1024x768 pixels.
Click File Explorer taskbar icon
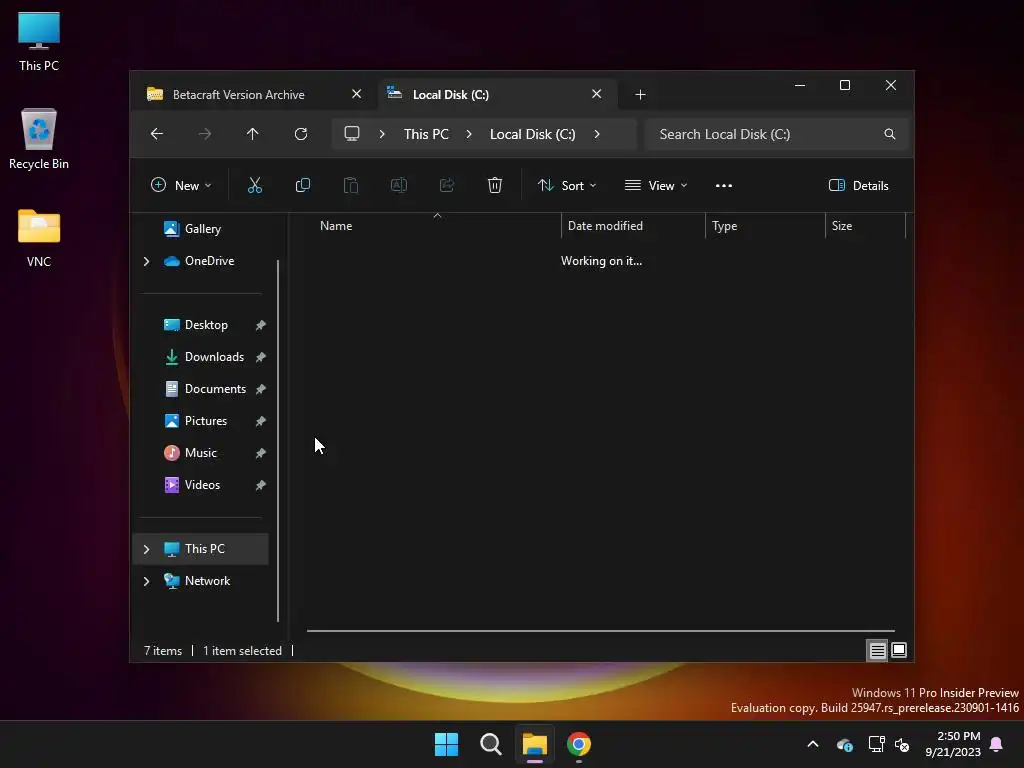pyautogui.click(x=534, y=744)
